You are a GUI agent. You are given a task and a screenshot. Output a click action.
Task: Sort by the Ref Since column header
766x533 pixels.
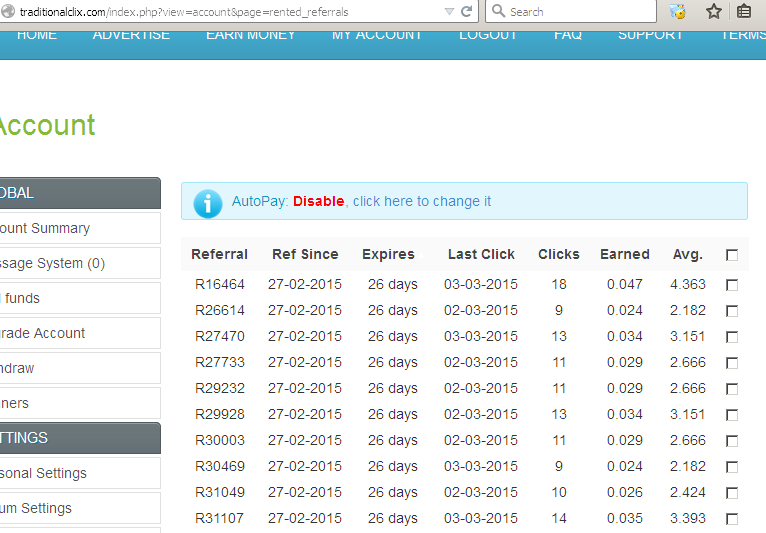pyautogui.click(x=305, y=254)
